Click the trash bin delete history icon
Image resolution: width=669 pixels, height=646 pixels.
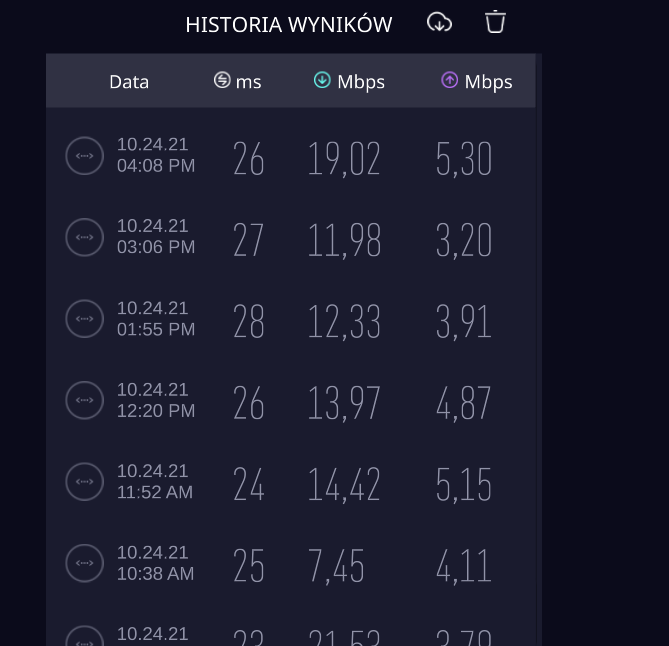(x=495, y=22)
